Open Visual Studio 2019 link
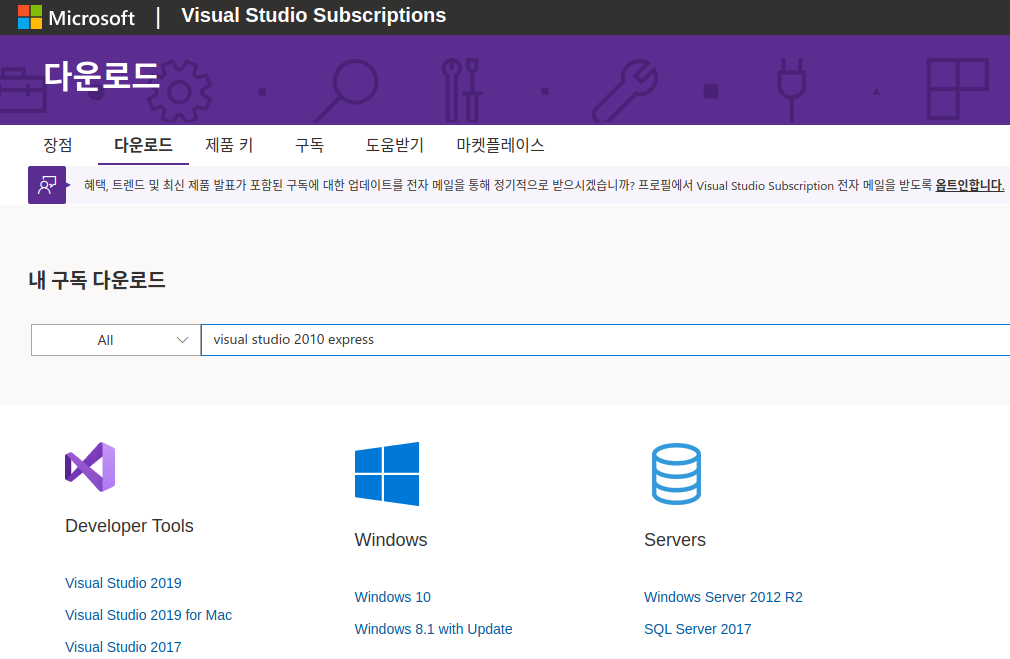The width and height of the screenshot is (1010, 659). (123, 583)
